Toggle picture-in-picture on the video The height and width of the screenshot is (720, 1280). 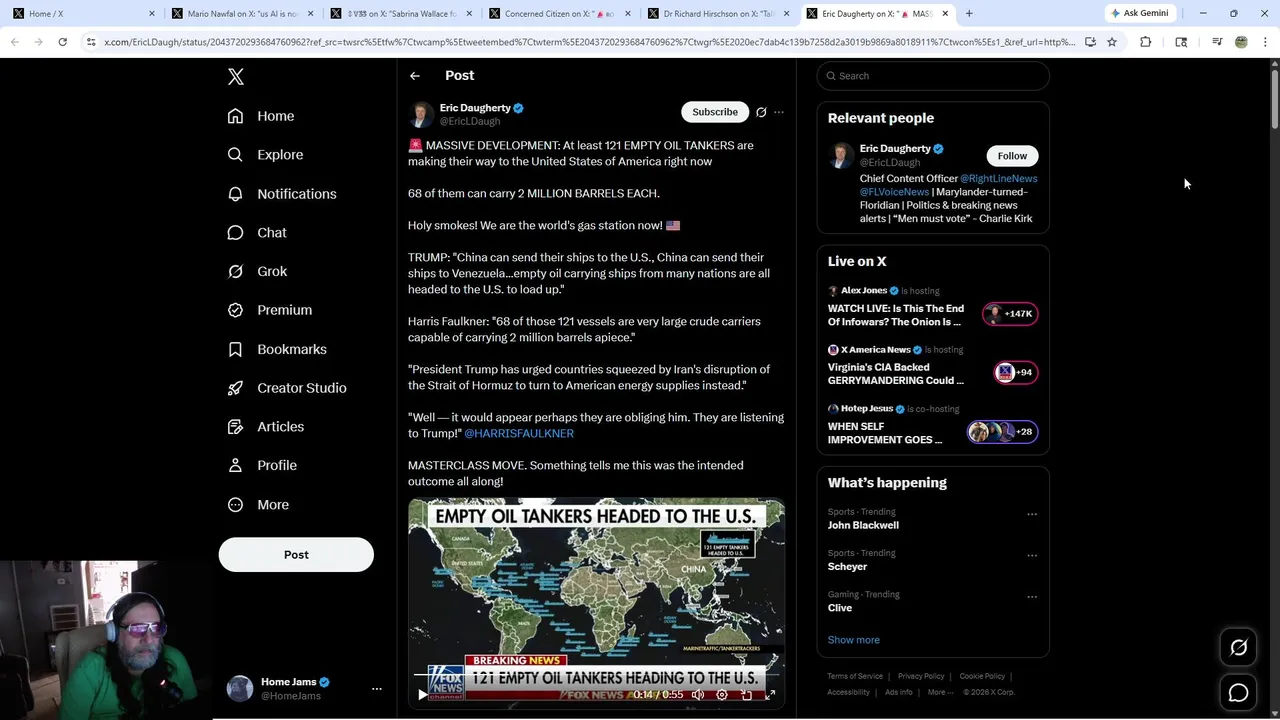click(746, 694)
